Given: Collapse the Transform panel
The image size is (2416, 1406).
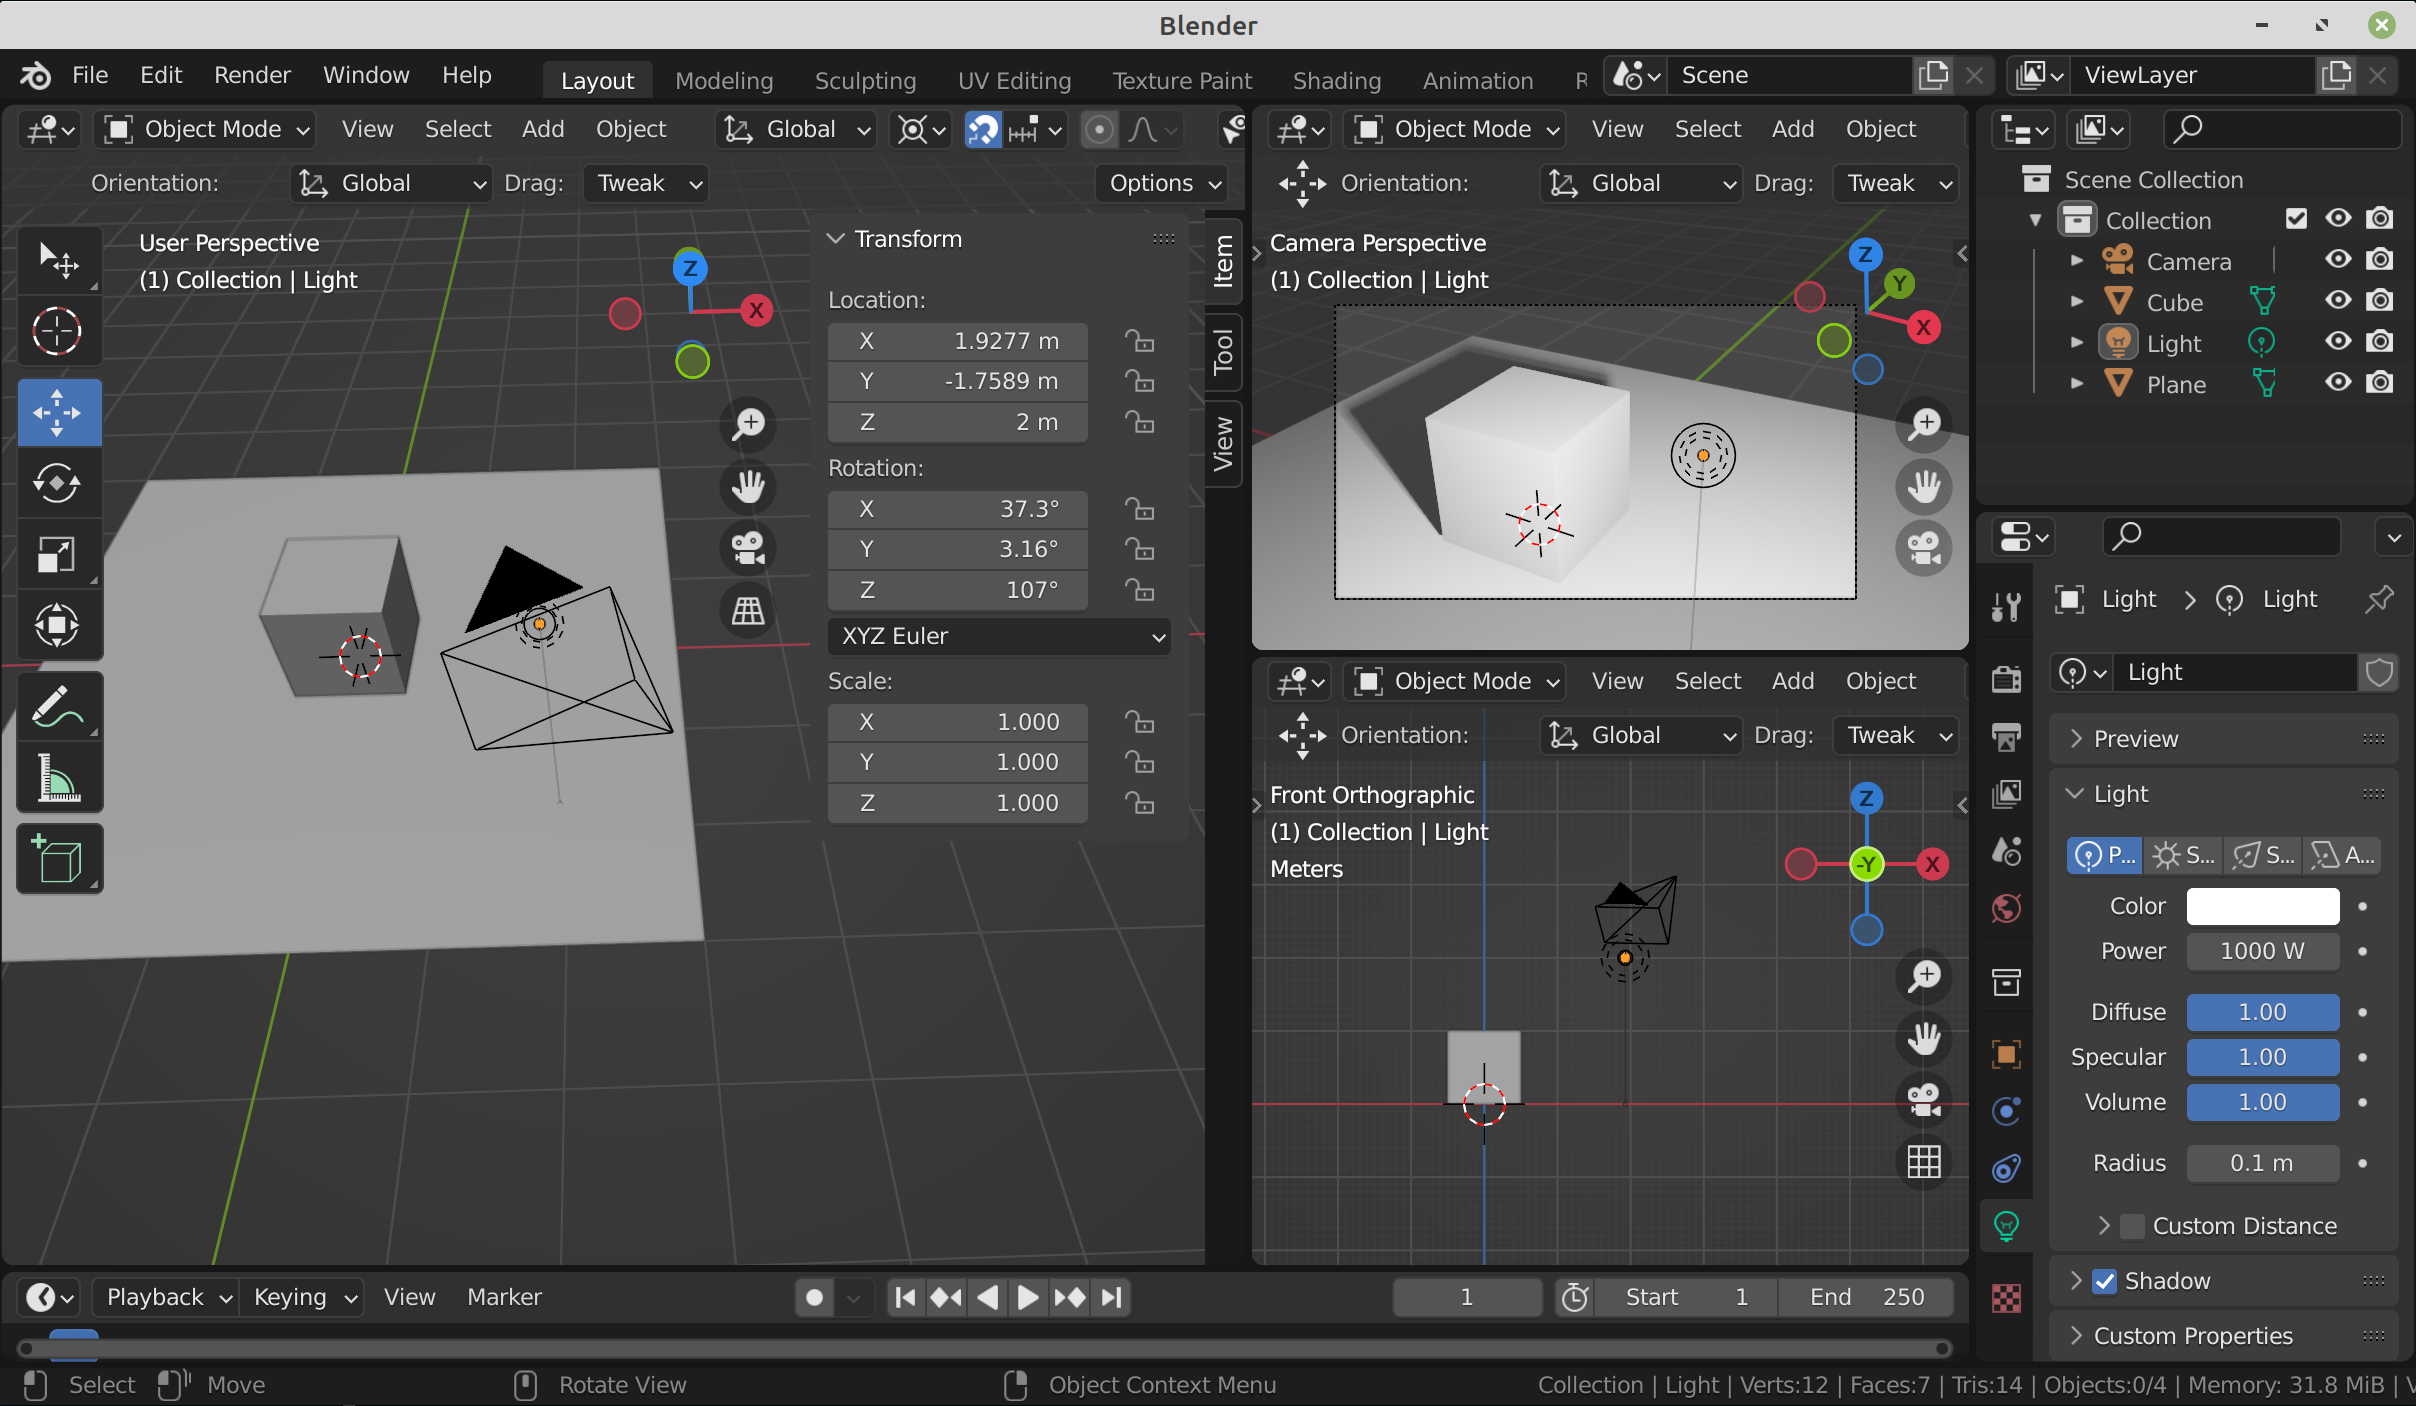Looking at the screenshot, I should tap(836, 239).
